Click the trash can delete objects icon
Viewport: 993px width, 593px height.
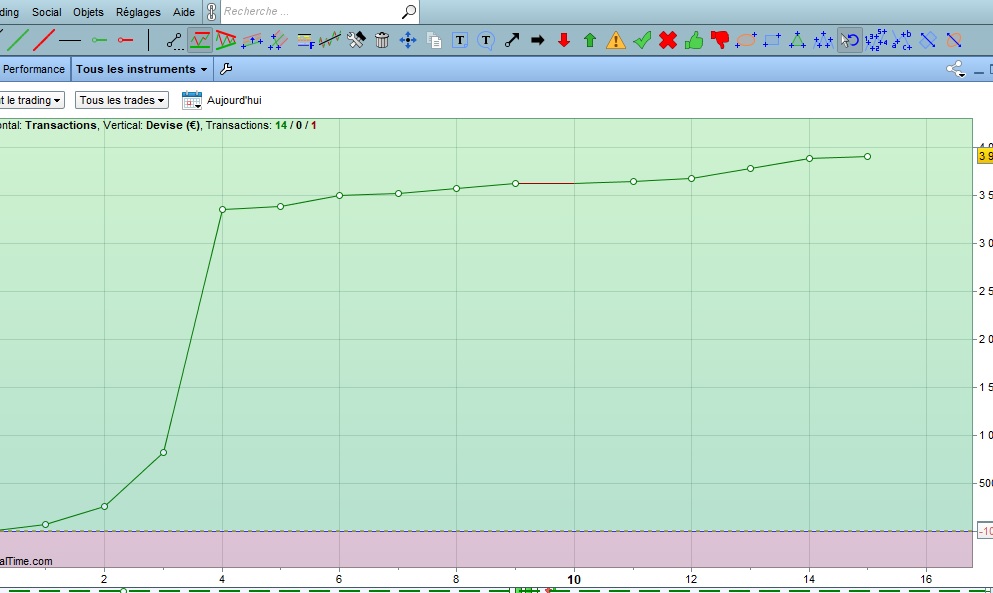(x=382, y=41)
